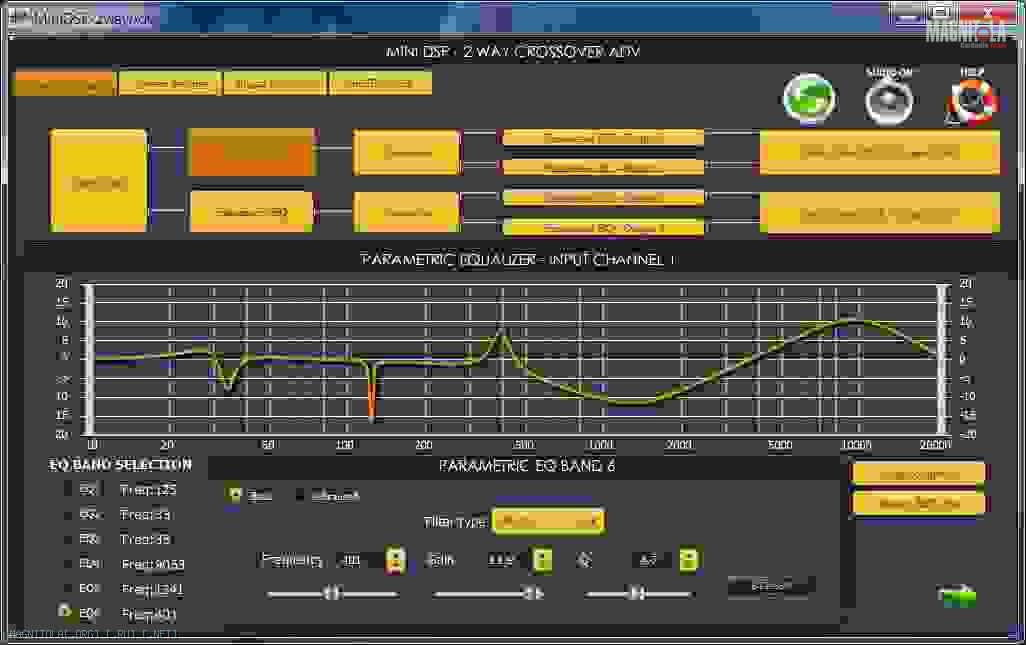Click the dark Bypass button
1026x645 pixels.
(x=771, y=587)
